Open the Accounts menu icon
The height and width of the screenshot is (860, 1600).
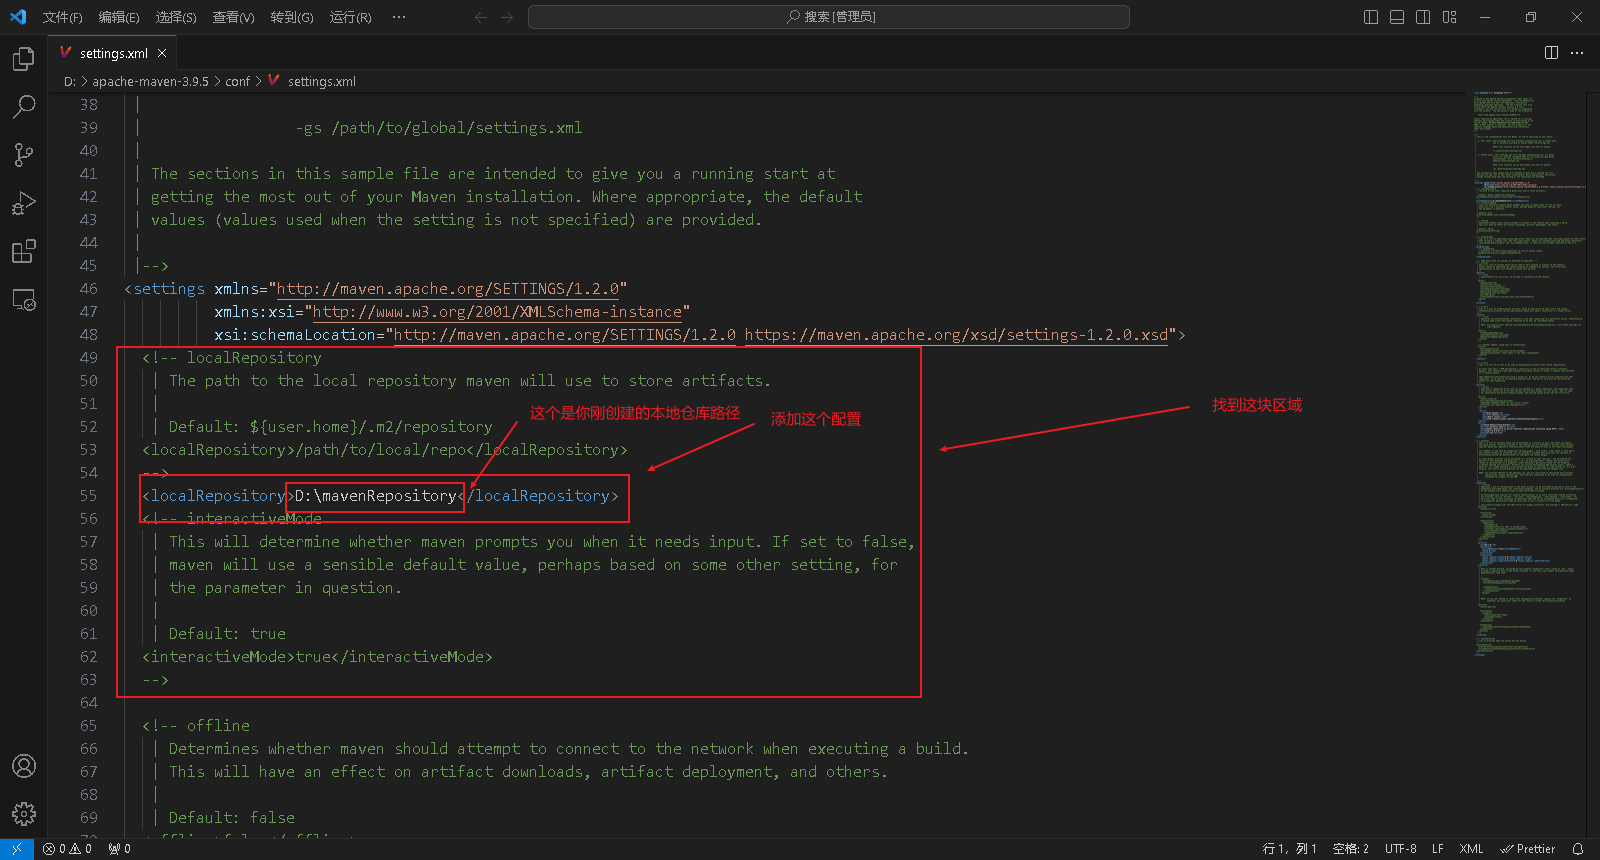24,766
